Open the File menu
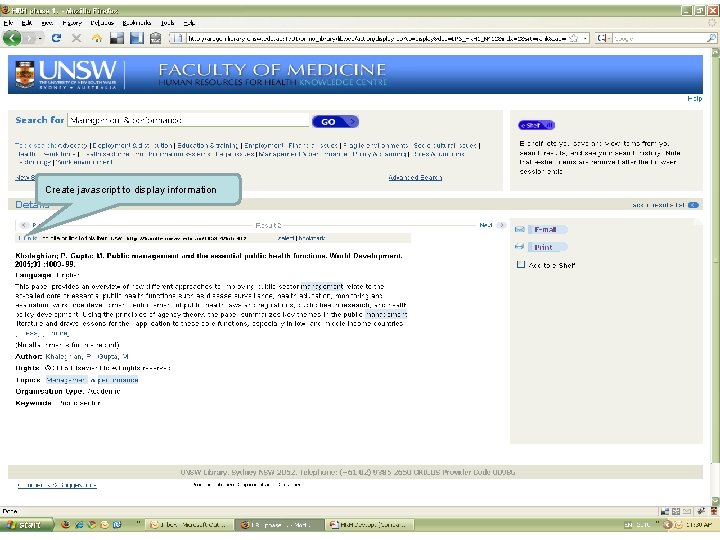Viewport: 720px width, 540px height. coord(8,22)
